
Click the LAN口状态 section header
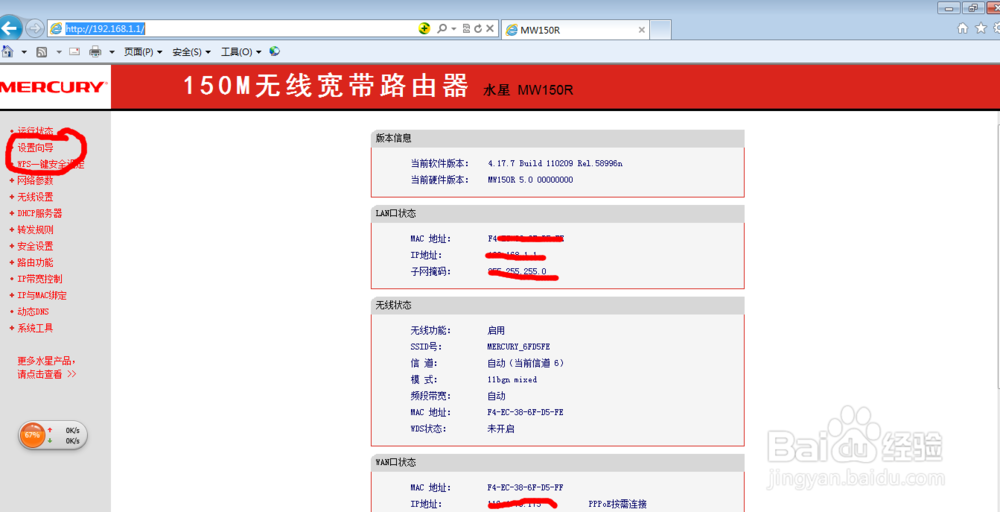[x=557, y=214]
